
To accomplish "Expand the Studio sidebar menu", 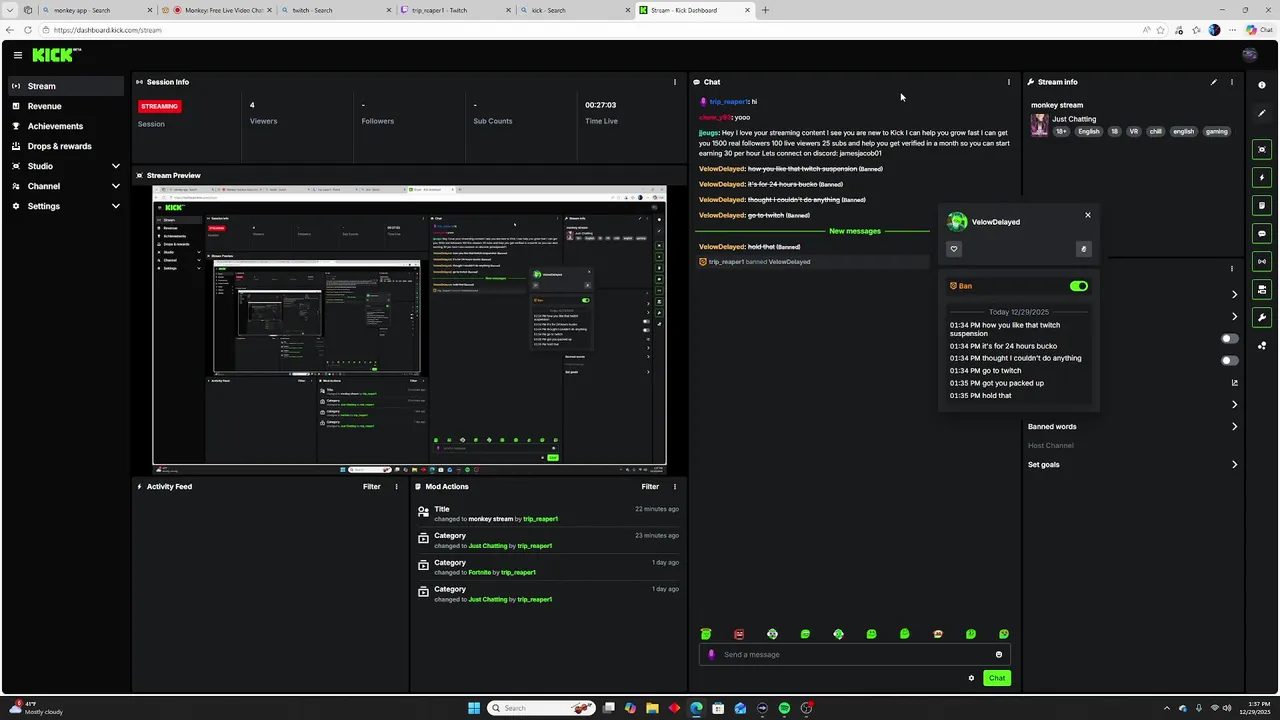I will 66,166.
